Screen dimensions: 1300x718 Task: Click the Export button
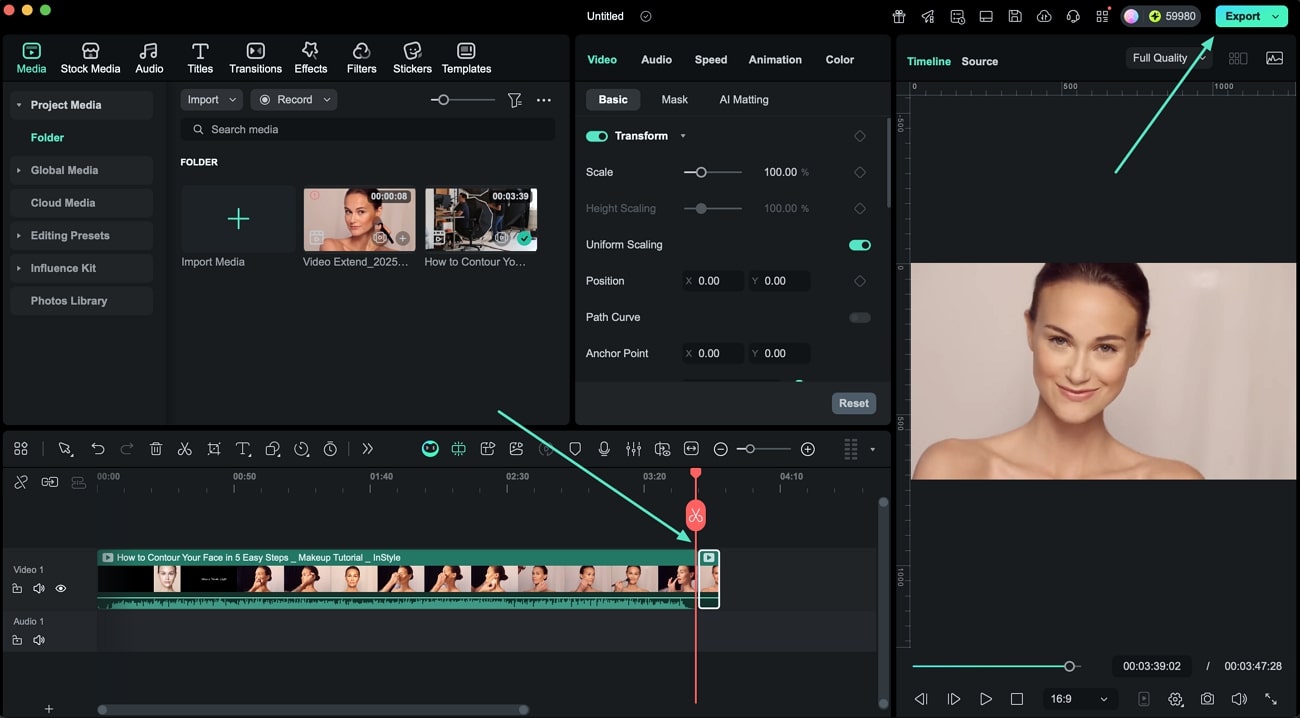[x=1242, y=16]
